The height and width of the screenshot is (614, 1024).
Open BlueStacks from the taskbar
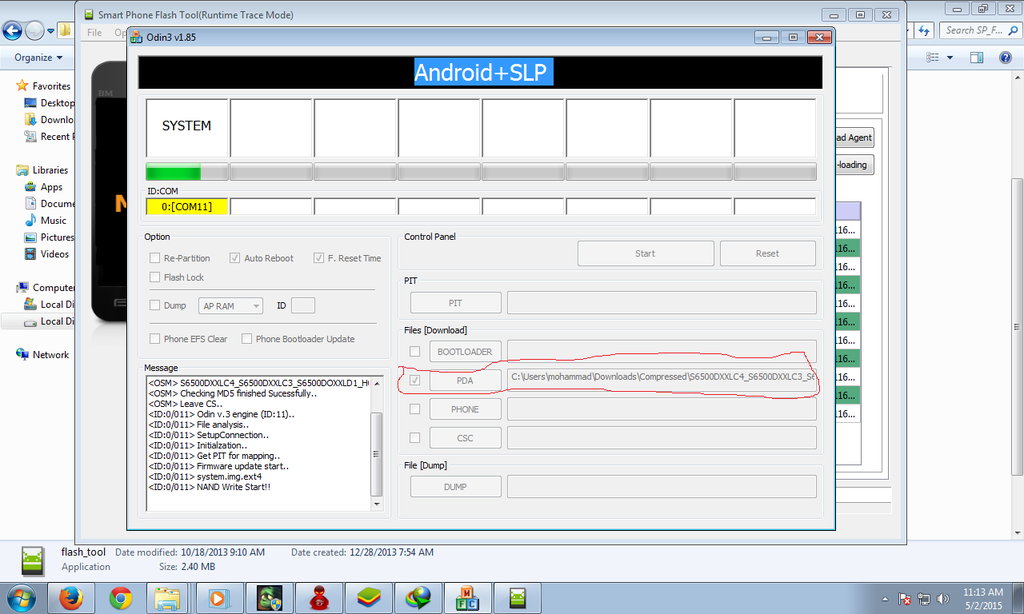(x=369, y=598)
